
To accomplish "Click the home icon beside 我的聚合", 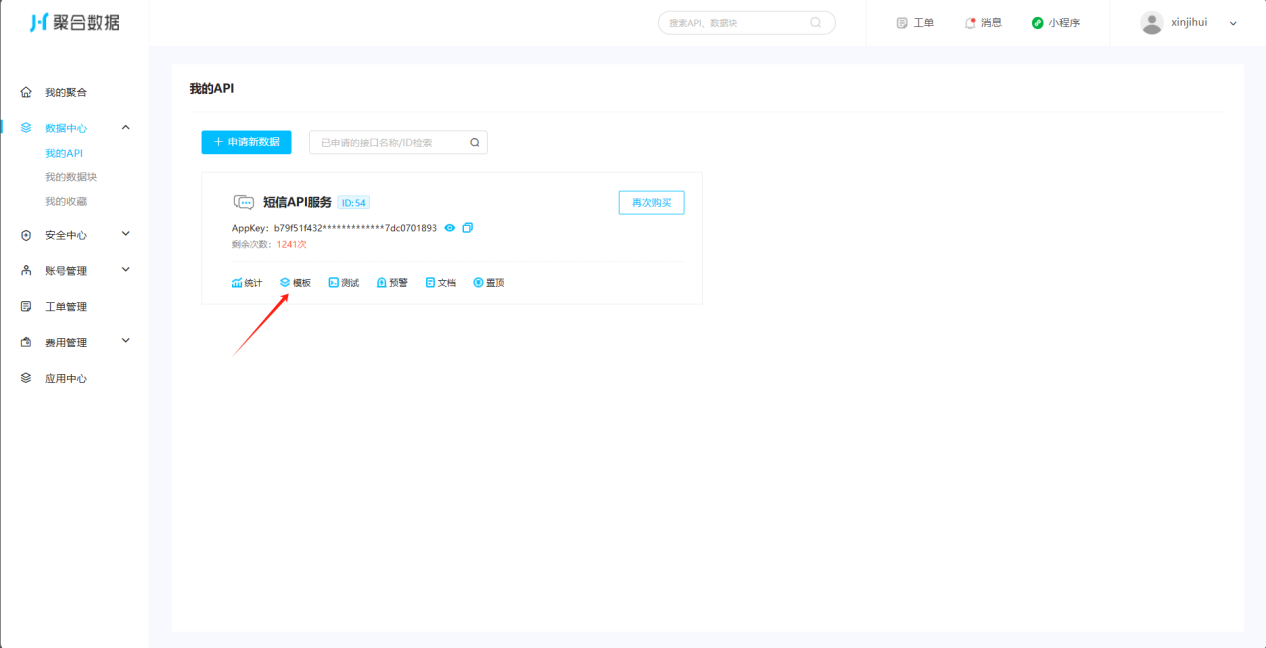I will [26, 92].
